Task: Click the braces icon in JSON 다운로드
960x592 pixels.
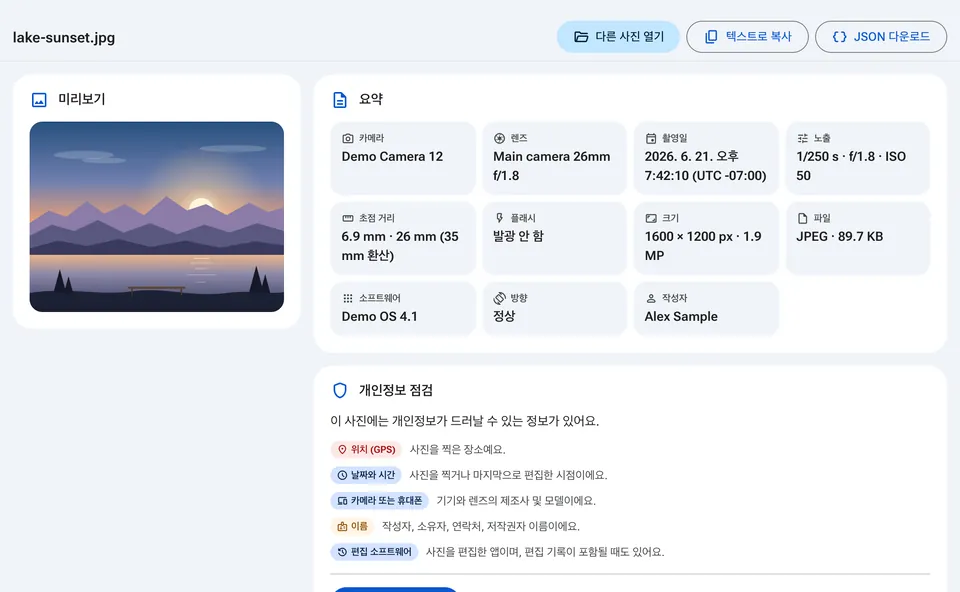Action: (839, 37)
